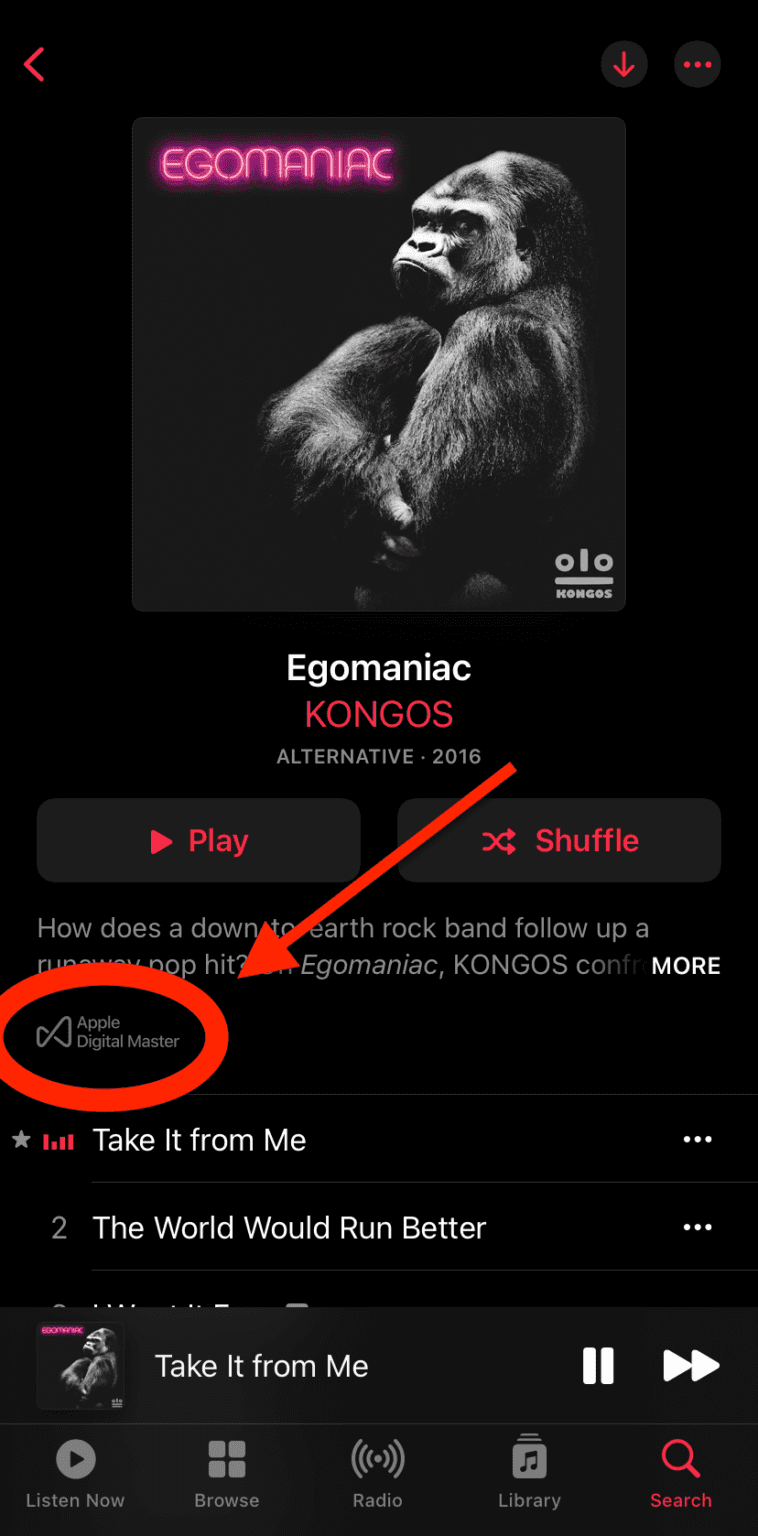Select the Search tab
This screenshot has height=1536, width=758.
tap(681, 1474)
